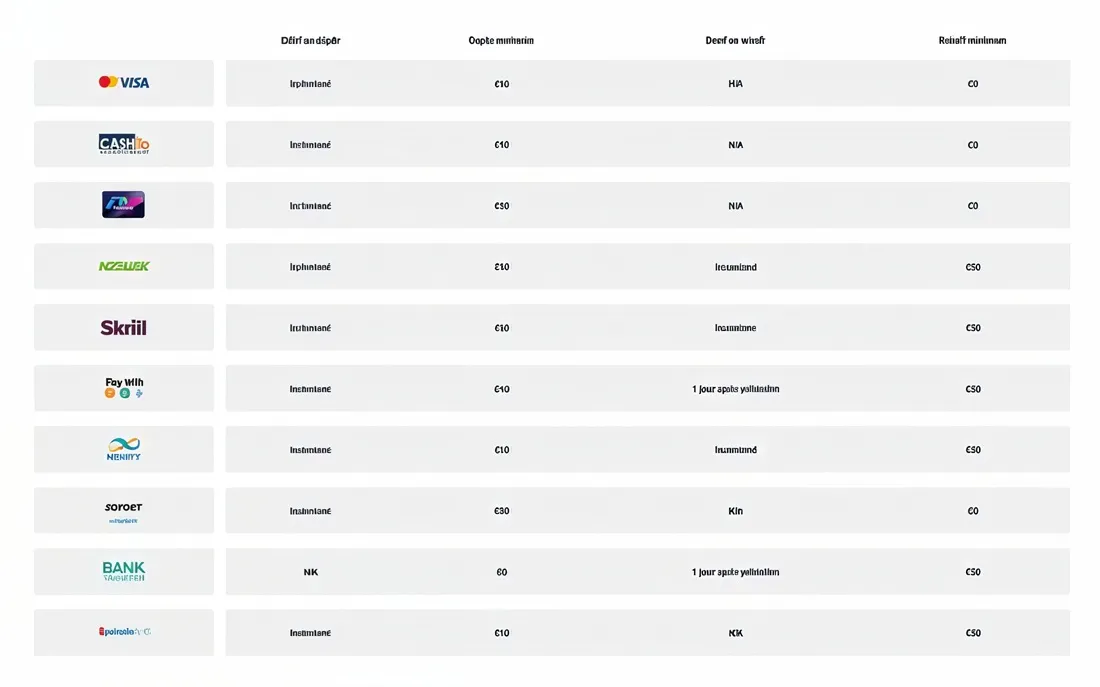Image resolution: width=1100 pixels, height=687 pixels.
Task: Click the deposit delay column header
Action: (311, 41)
